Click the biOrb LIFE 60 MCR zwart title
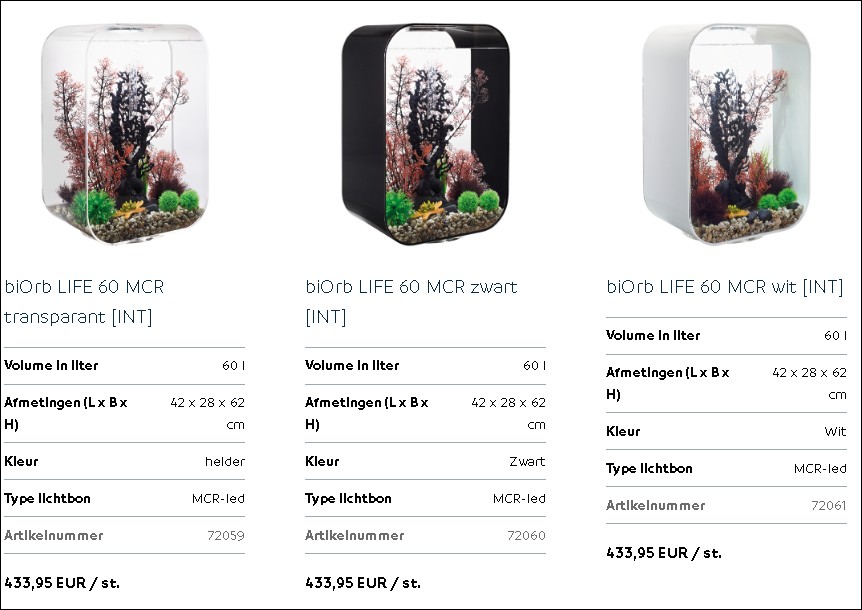The width and height of the screenshot is (862, 610). pyautogui.click(x=411, y=302)
